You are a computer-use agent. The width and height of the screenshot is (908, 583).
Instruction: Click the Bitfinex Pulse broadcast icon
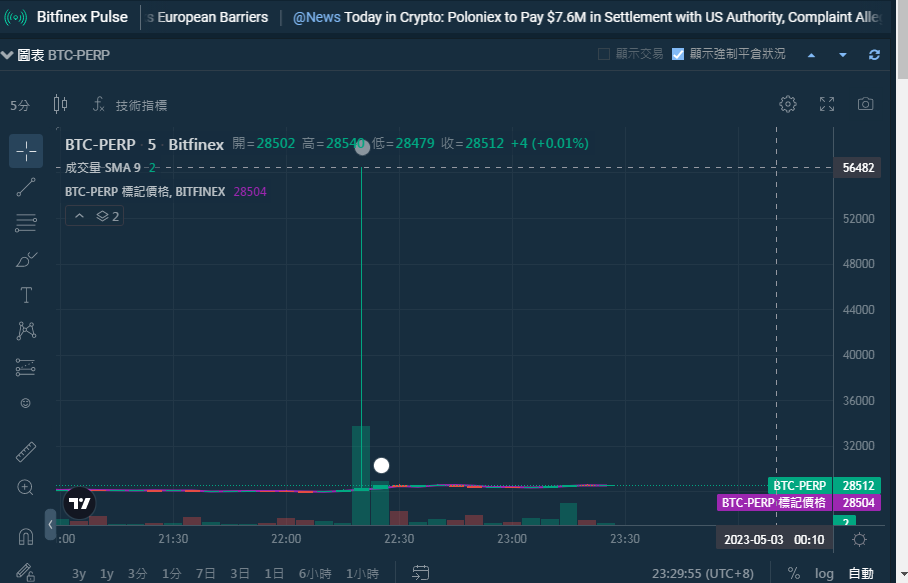pos(15,17)
